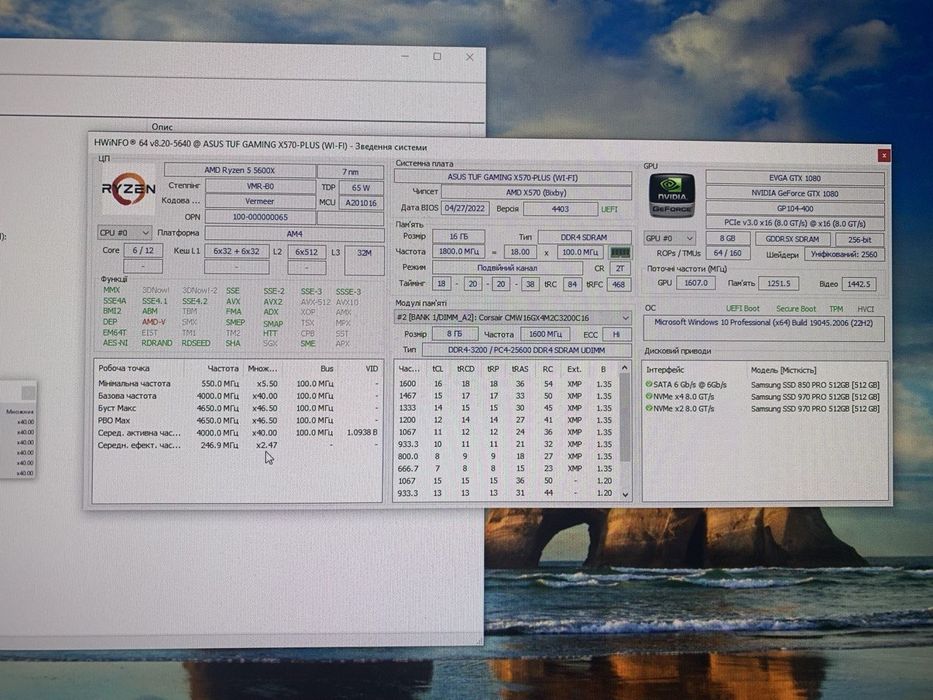Image resolution: width=933 pixels, height=700 pixels.
Task: Click the AM4 platform field
Action: click(x=294, y=234)
